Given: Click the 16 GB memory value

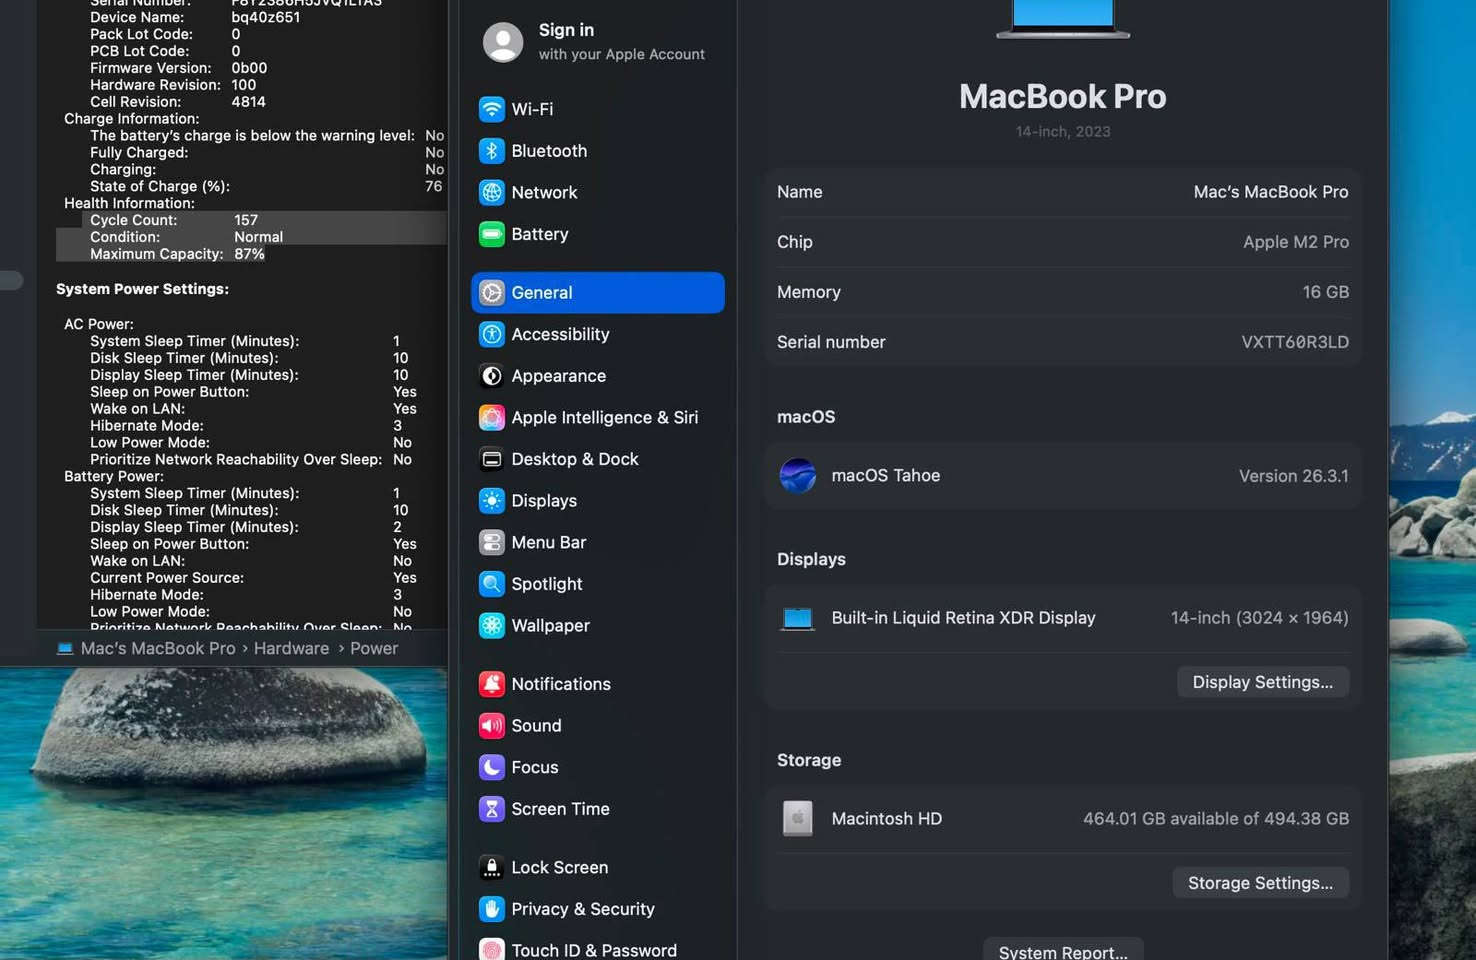Looking at the screenshot, I should [x=1325, y=292].
